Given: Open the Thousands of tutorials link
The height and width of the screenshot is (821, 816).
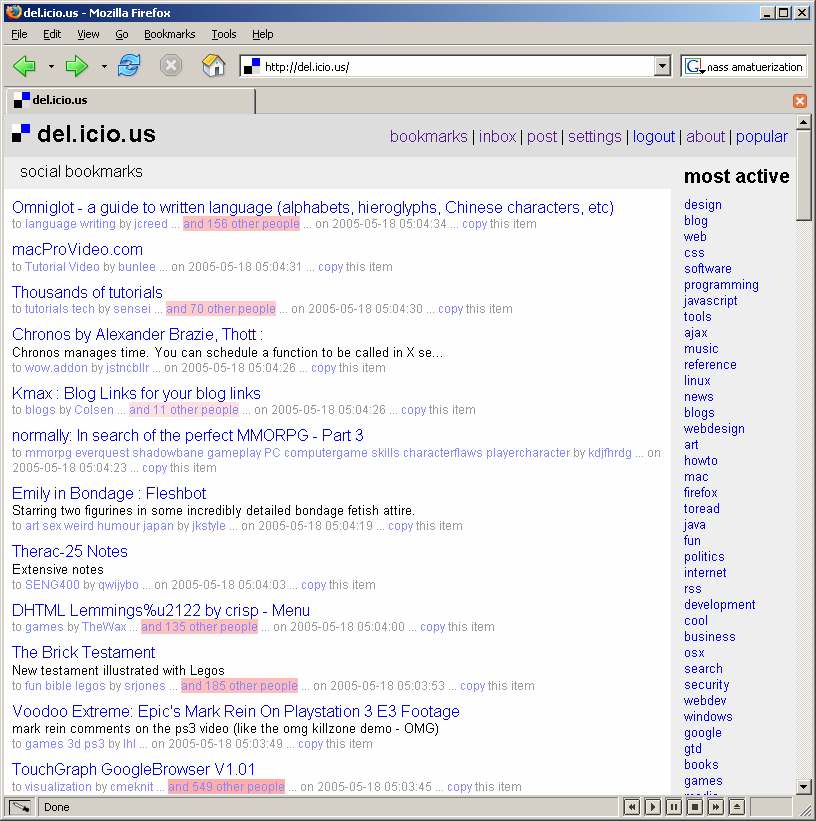Looking at the screenshot, I should (87, 292).
